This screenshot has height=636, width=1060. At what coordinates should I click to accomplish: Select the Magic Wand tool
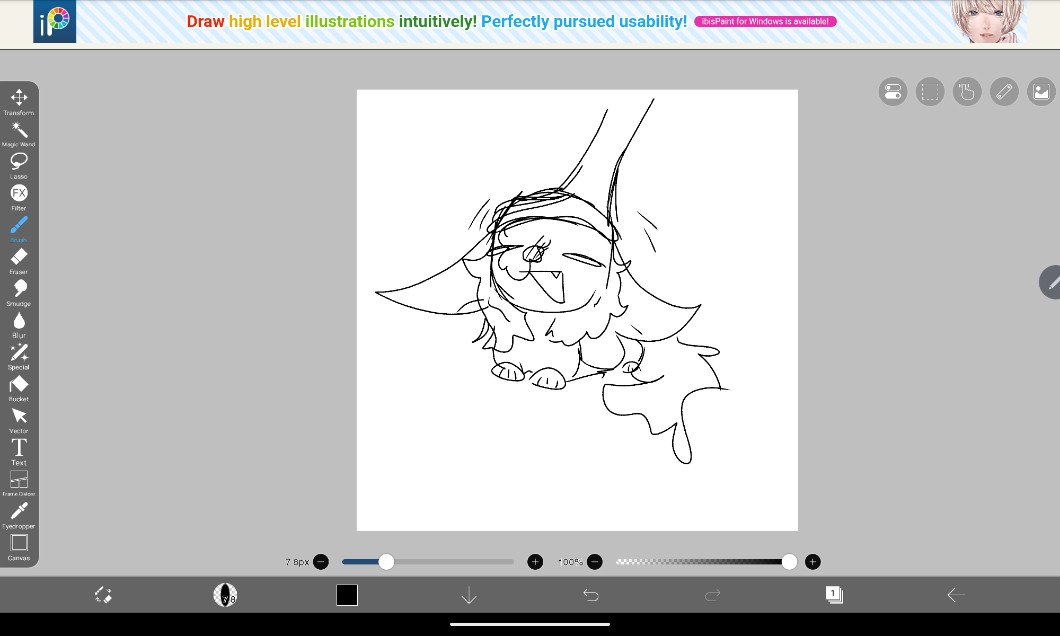point(18,130)
